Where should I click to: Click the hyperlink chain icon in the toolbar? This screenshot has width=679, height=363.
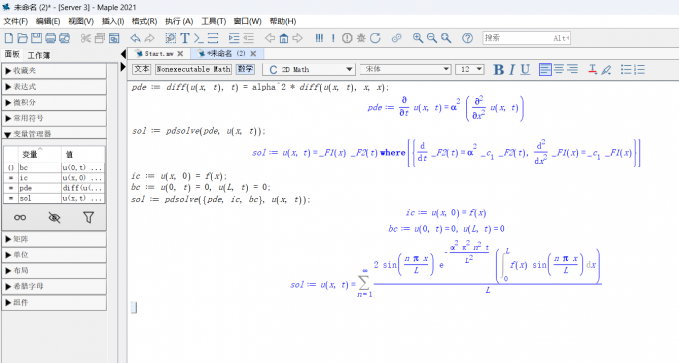click(x=396, y=38)
